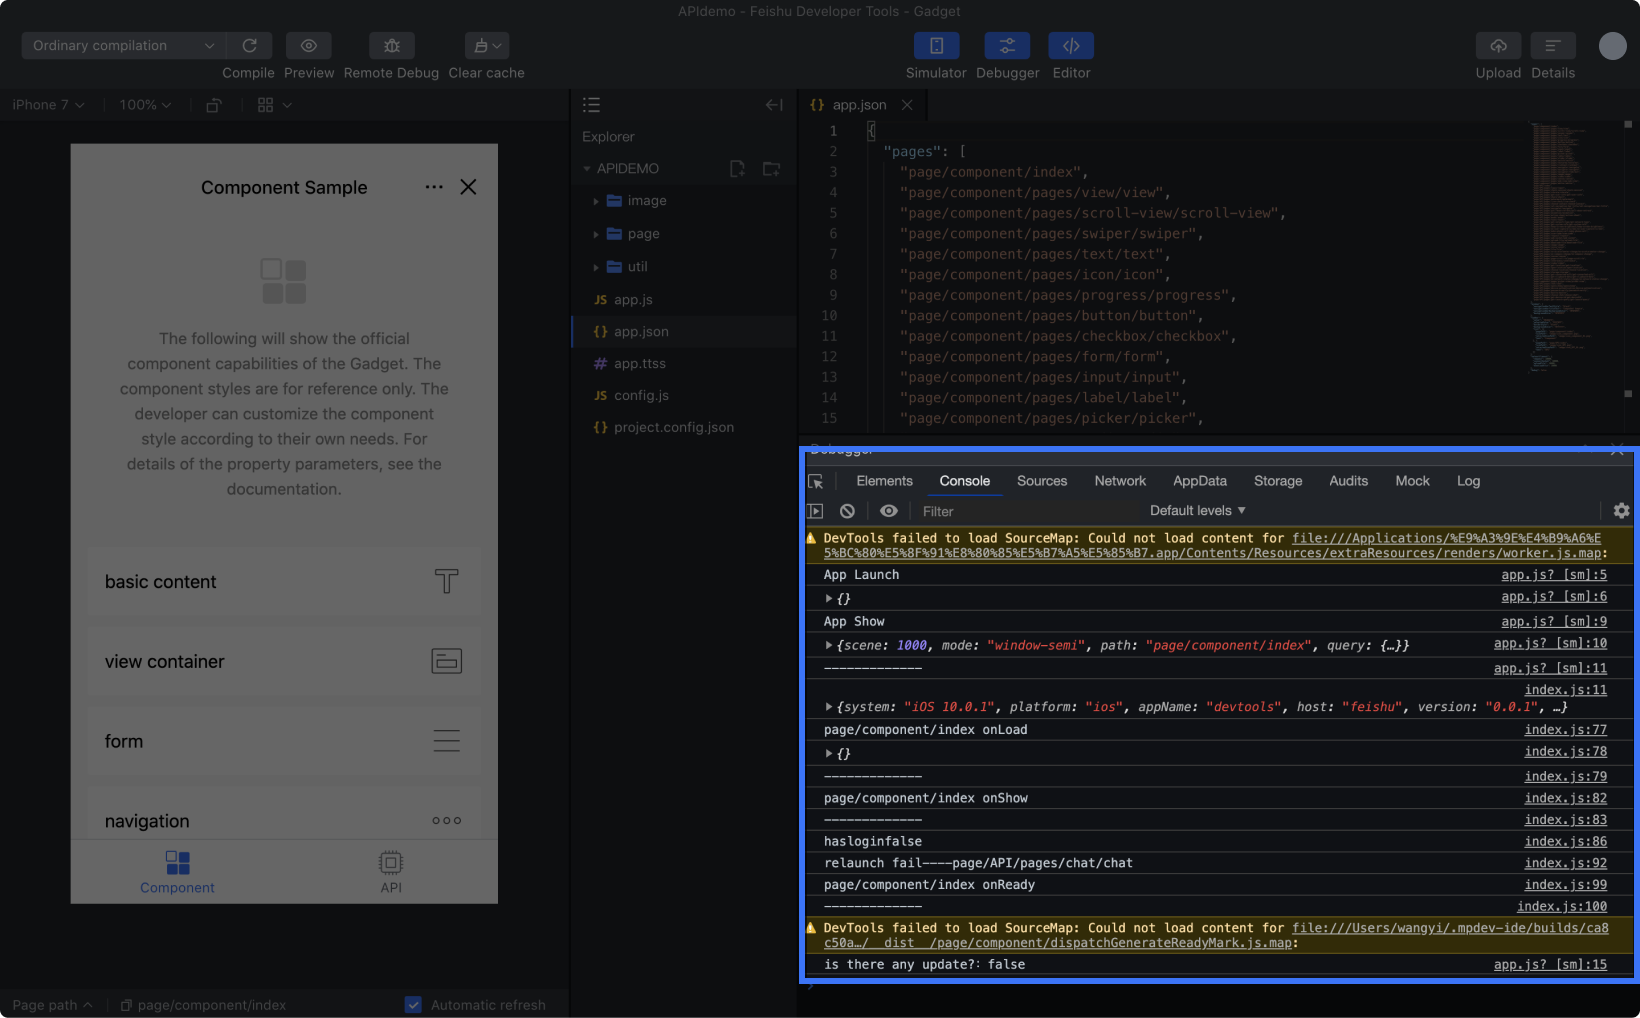
Task: Open the Ordinary compilation dropdown
Action: pos(123,45)
